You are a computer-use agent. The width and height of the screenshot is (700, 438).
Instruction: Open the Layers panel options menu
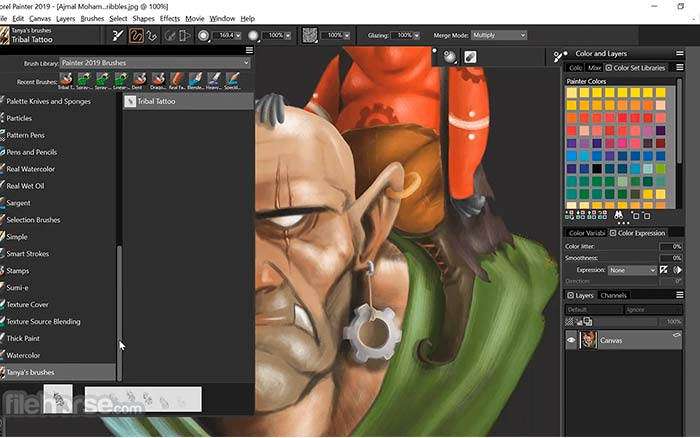coord(679,295)
